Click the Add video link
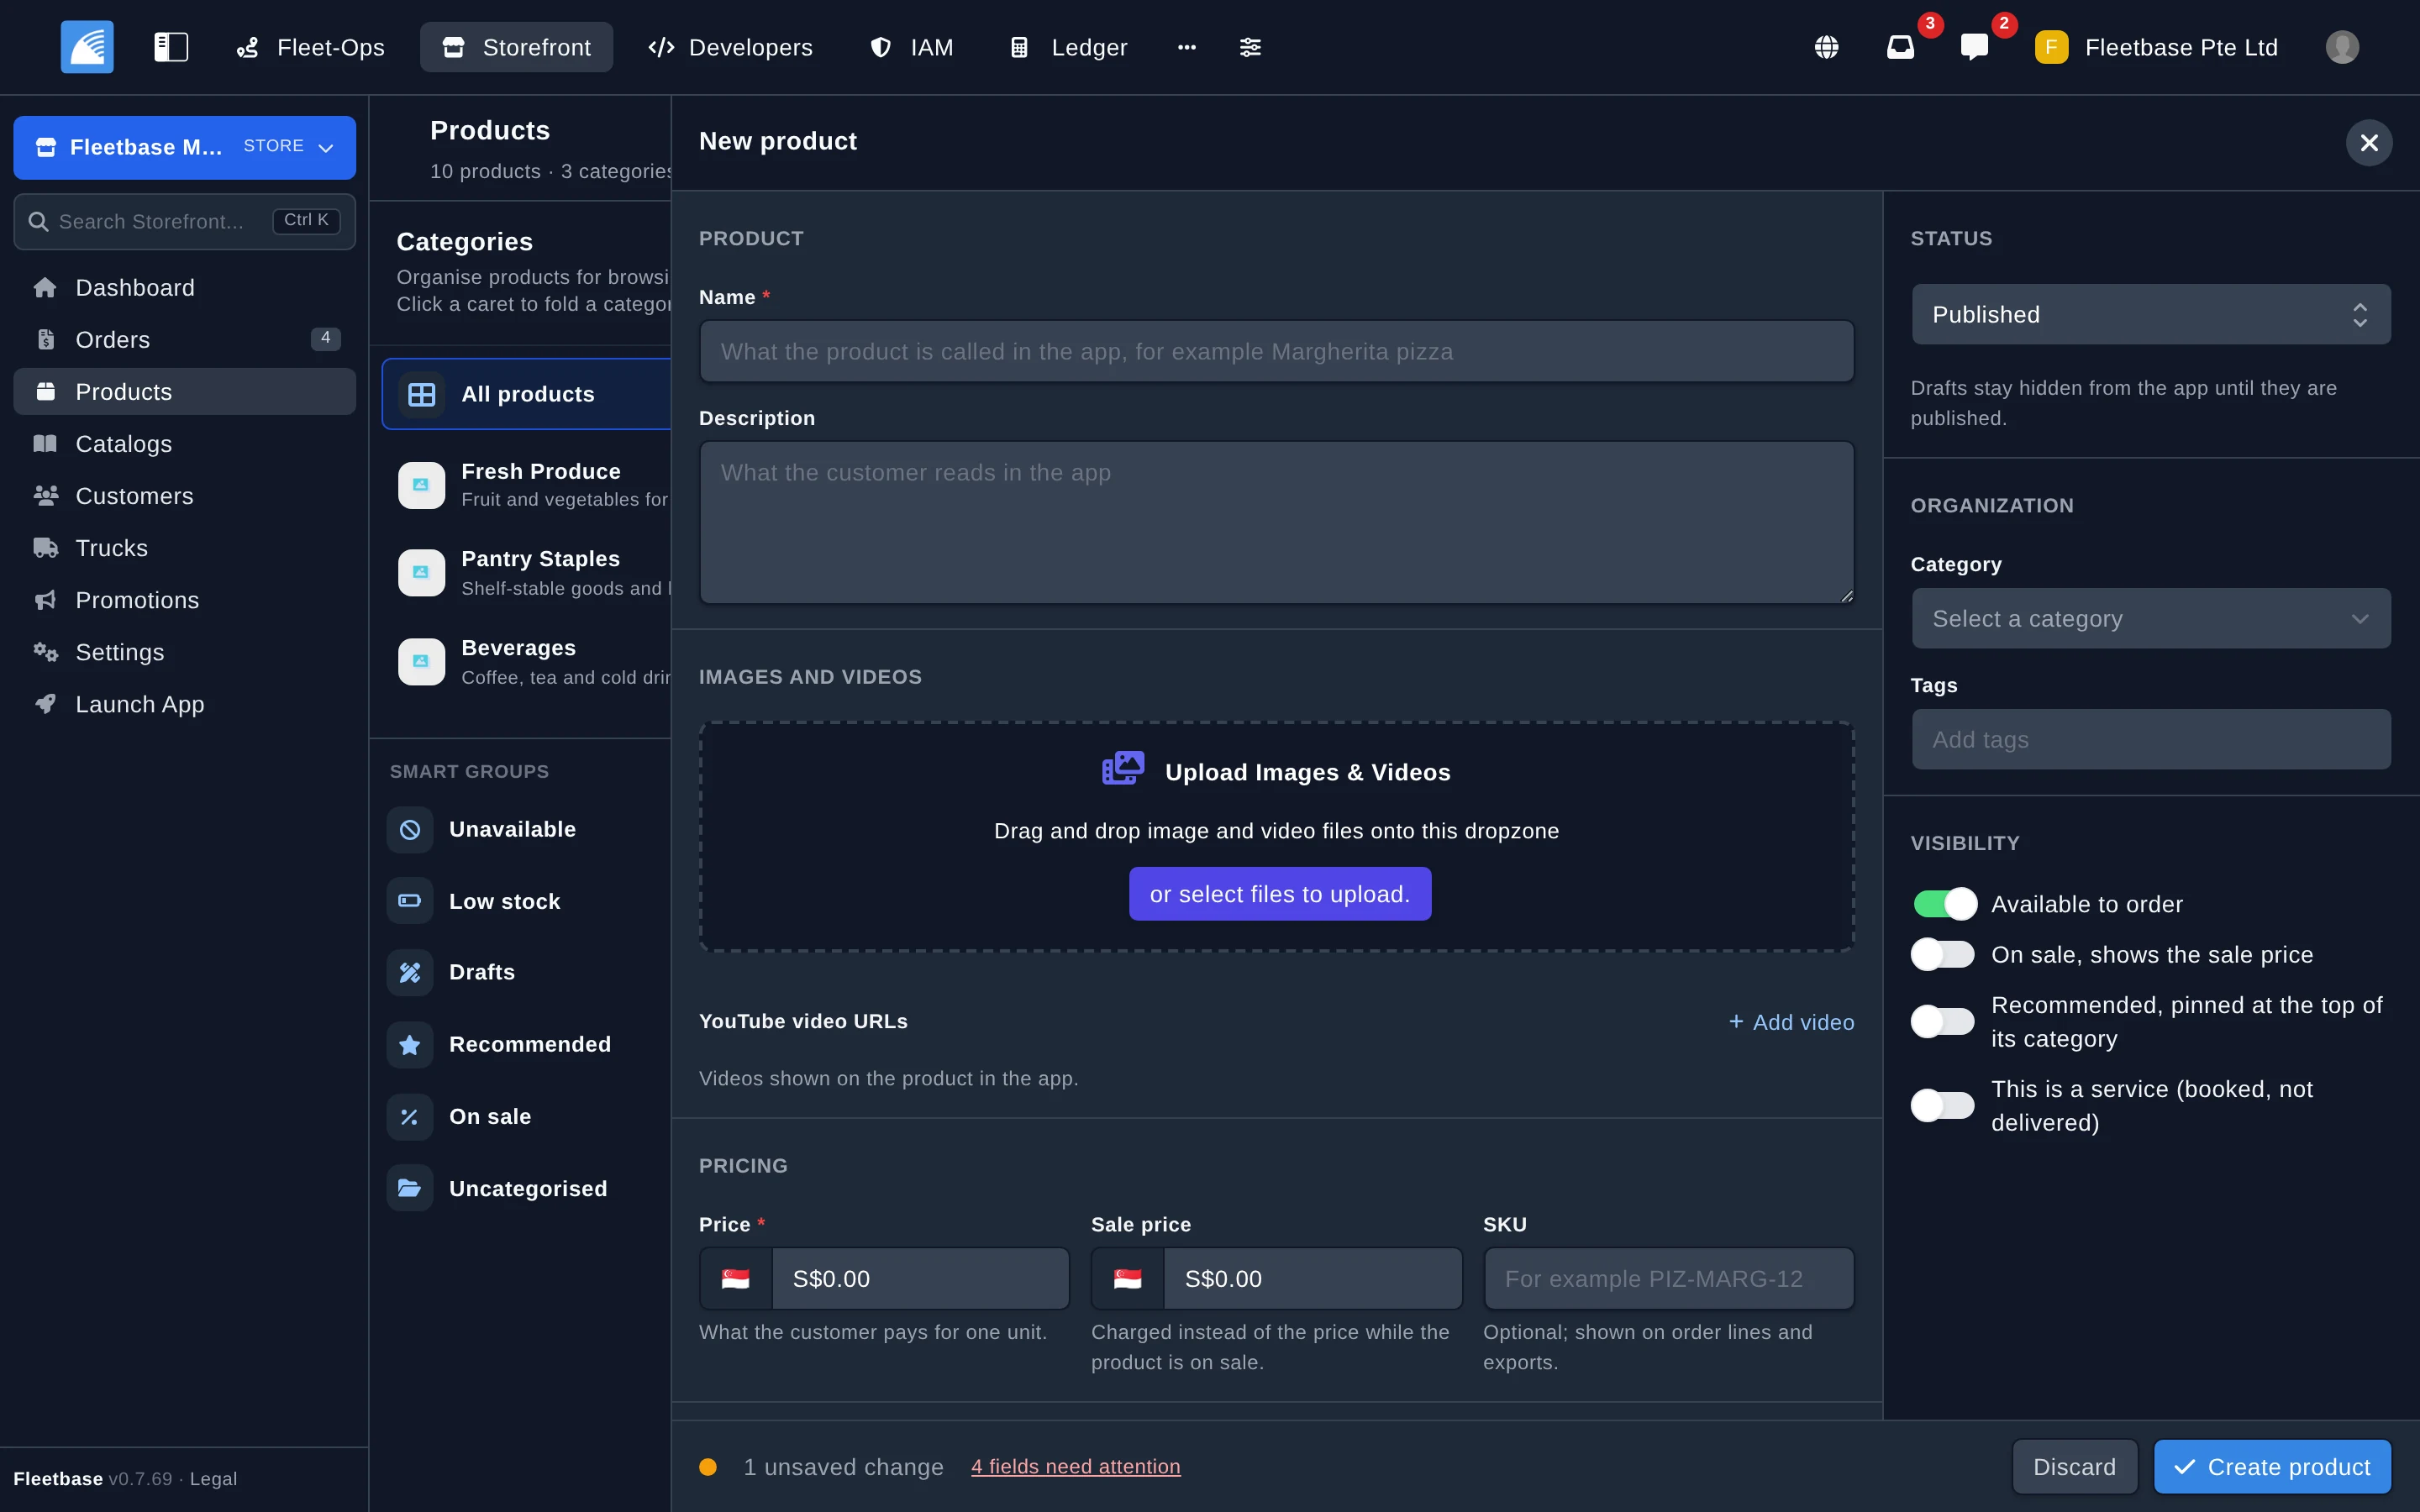 [x=1791, y=1022]
